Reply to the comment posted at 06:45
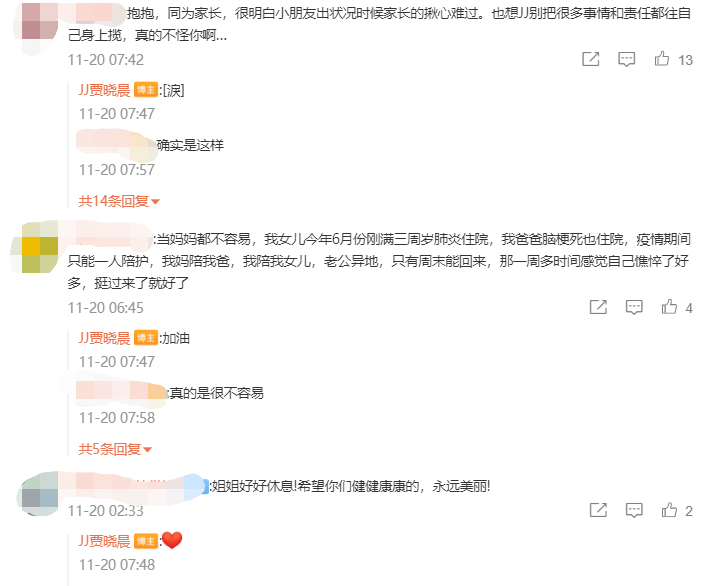Screen dimensions: 706x586 [634, 308]
